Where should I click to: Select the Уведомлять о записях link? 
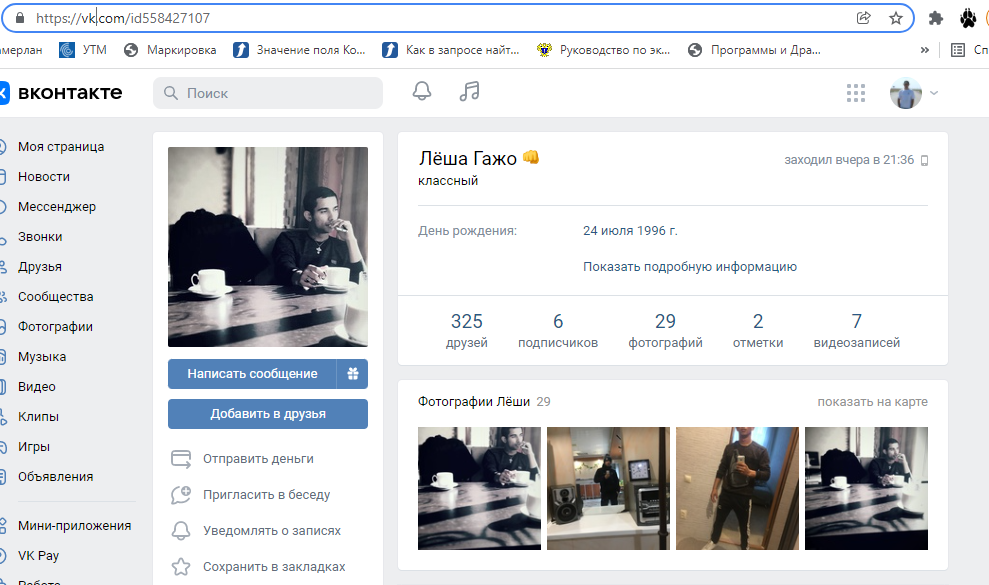(x=272, y=531)
